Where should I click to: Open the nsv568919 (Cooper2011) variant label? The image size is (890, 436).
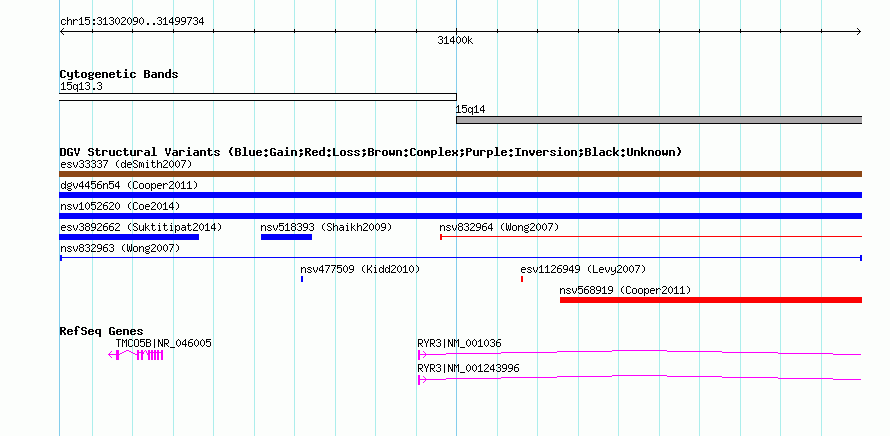625,291
